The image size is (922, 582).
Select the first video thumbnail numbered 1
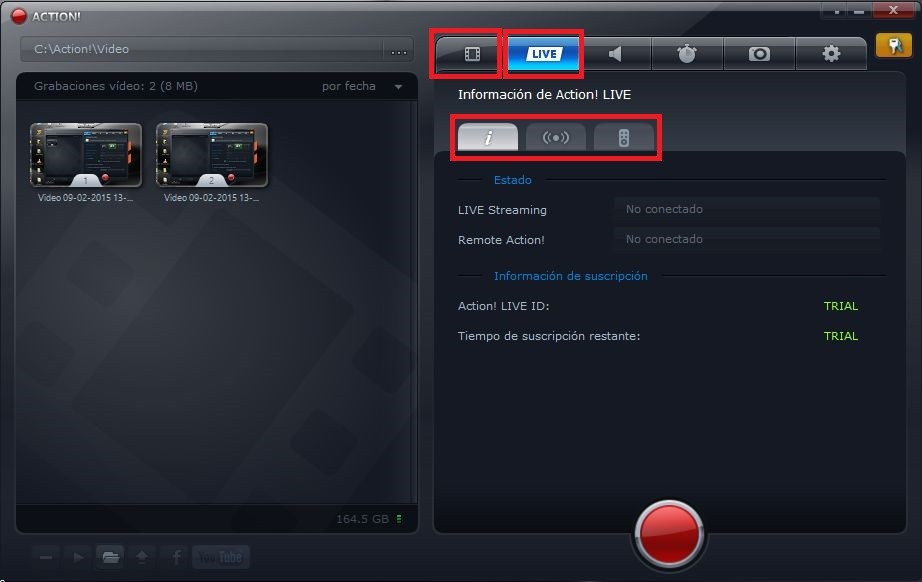pyautogui.click(x=86, y=155)
